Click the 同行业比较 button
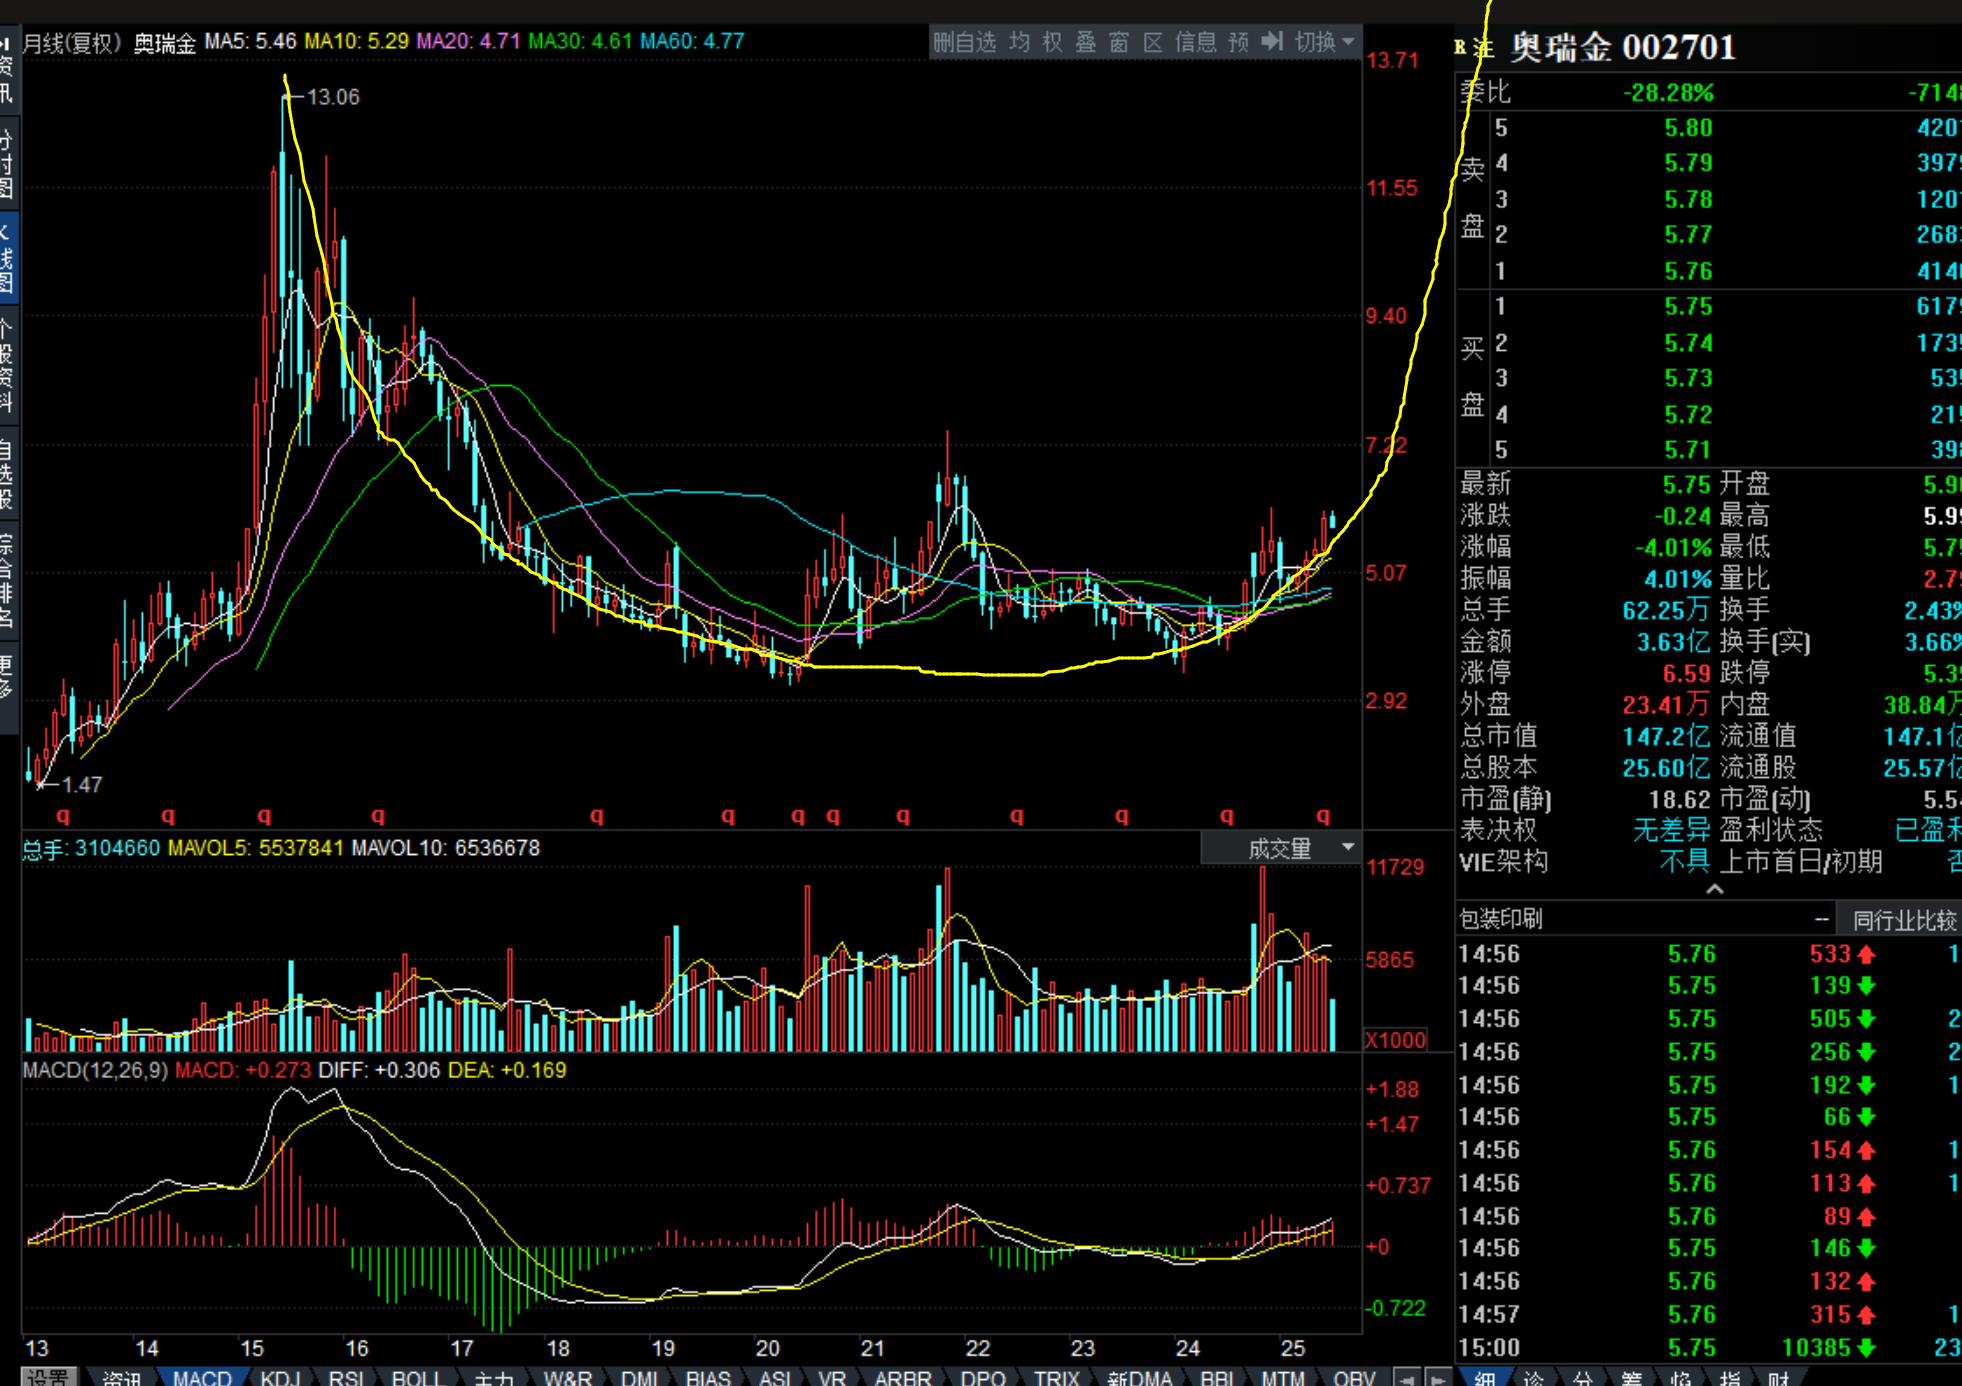The image size is (1962, 1386). [1903, 920]
